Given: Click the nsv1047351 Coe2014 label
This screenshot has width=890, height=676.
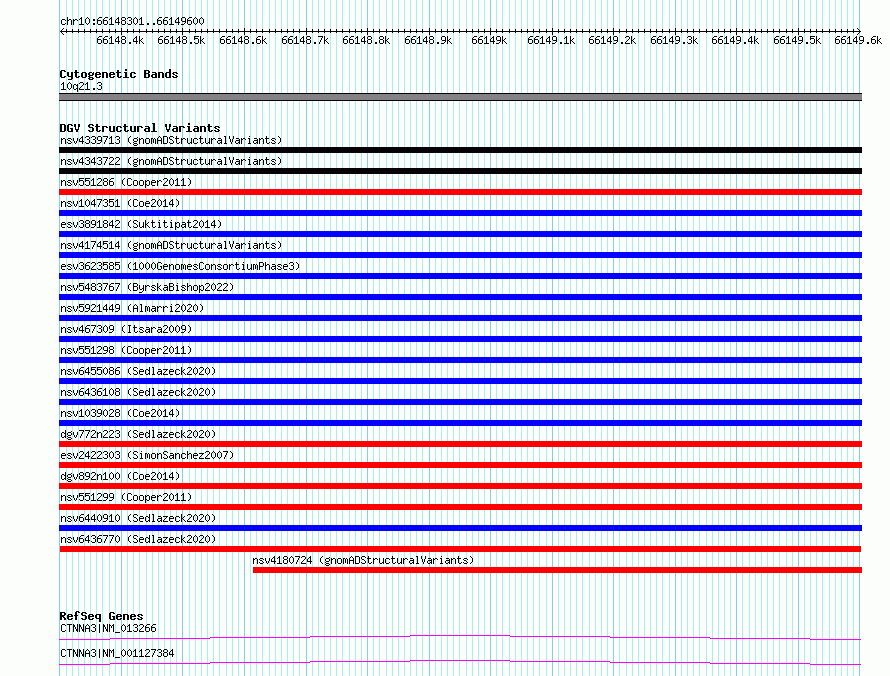Looking at the screenshot, I should pos(120,203).
